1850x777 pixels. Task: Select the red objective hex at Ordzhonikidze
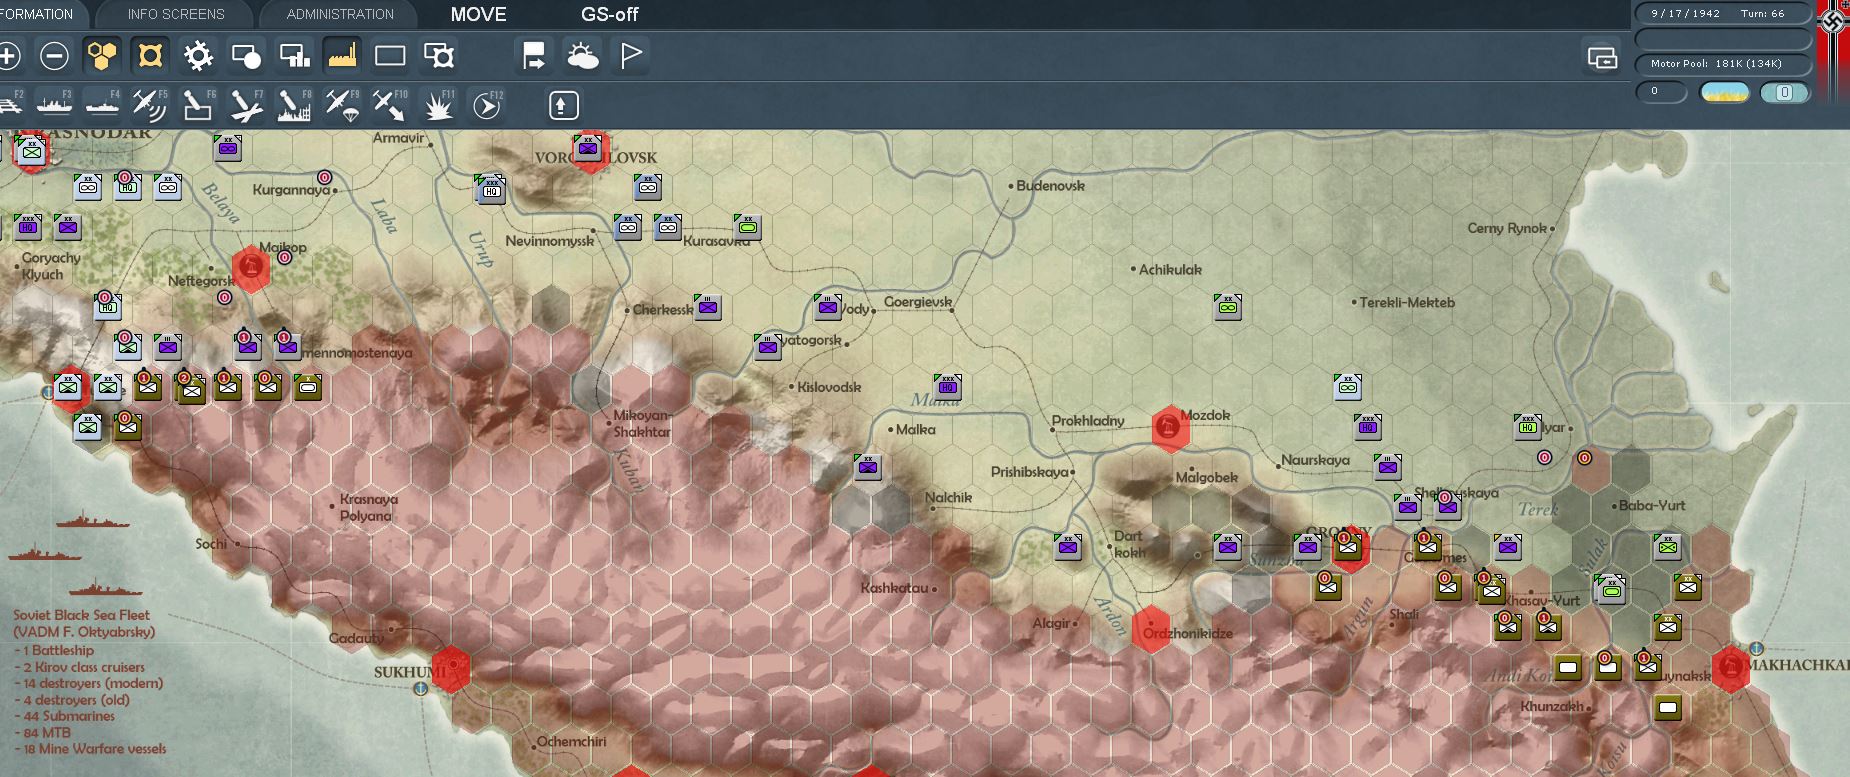[1150, 629]
